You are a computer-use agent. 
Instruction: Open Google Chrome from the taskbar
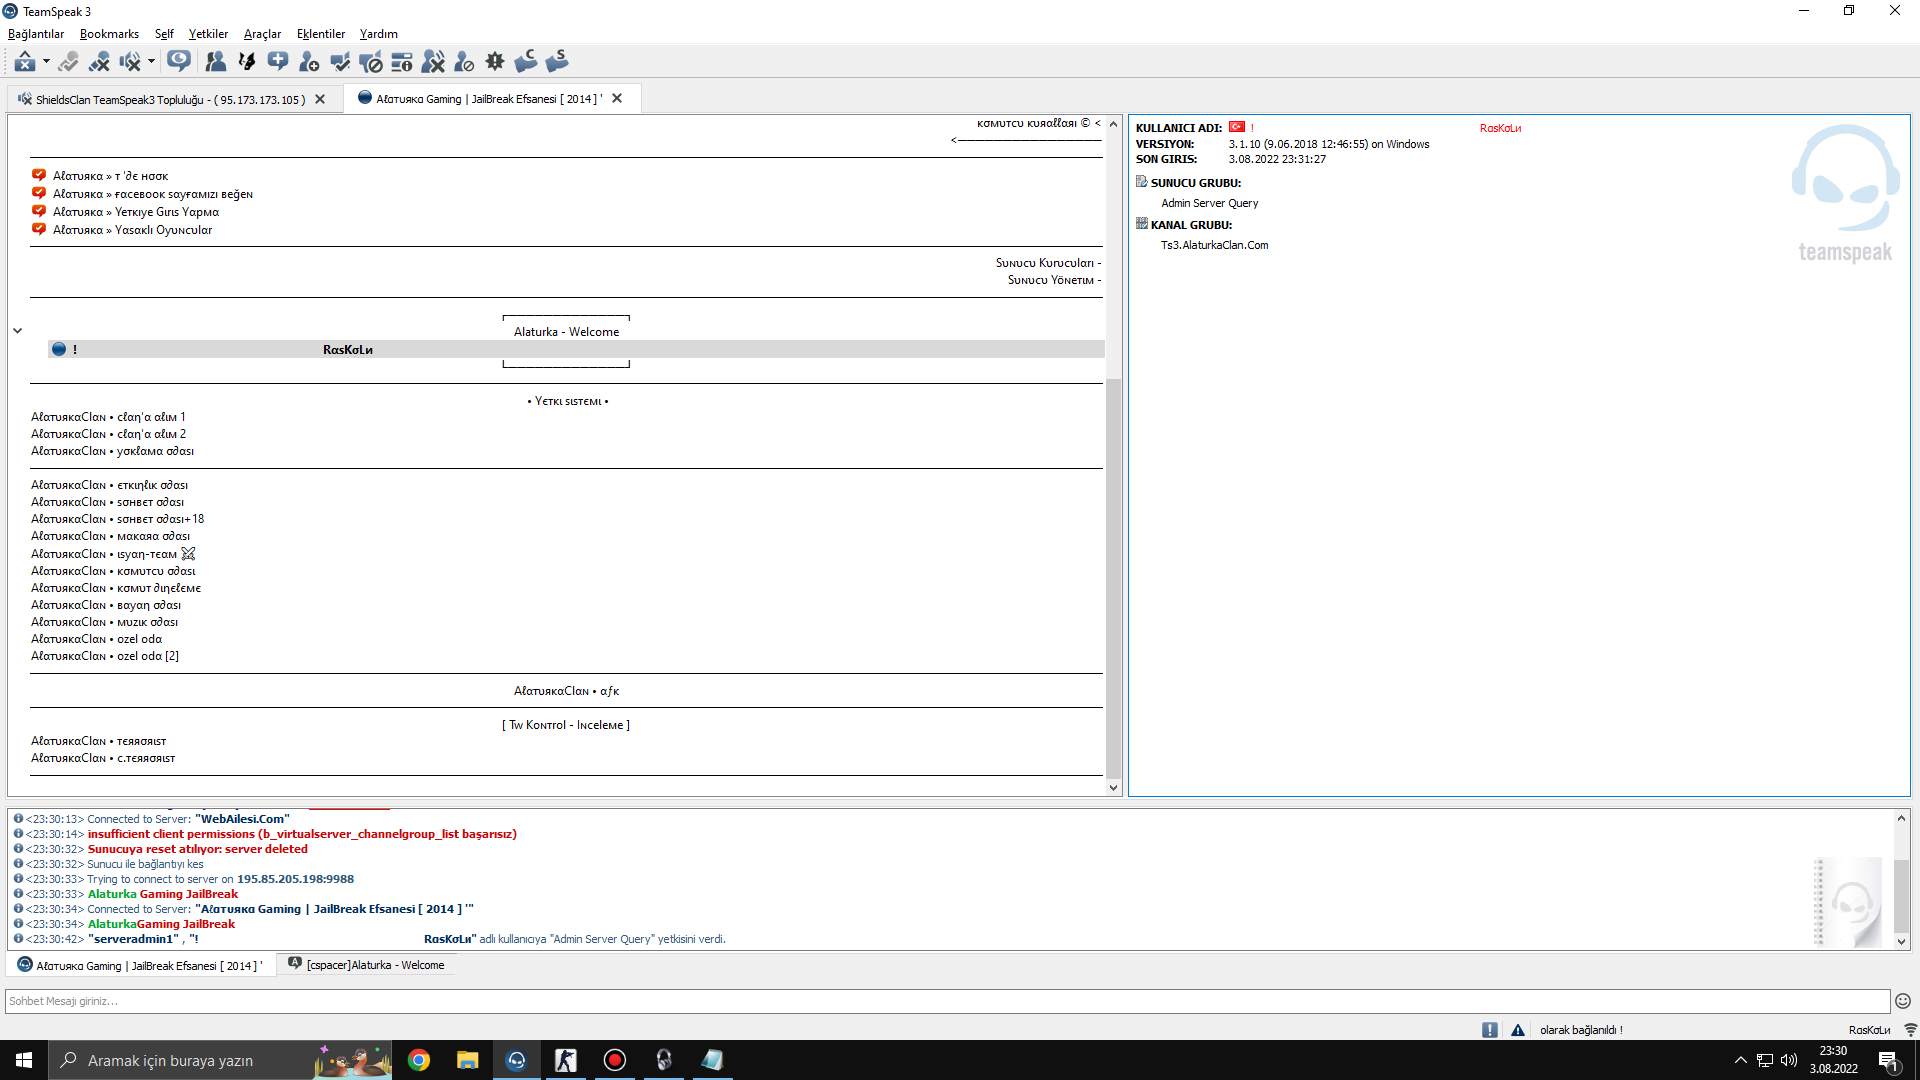coord(419,1060)
